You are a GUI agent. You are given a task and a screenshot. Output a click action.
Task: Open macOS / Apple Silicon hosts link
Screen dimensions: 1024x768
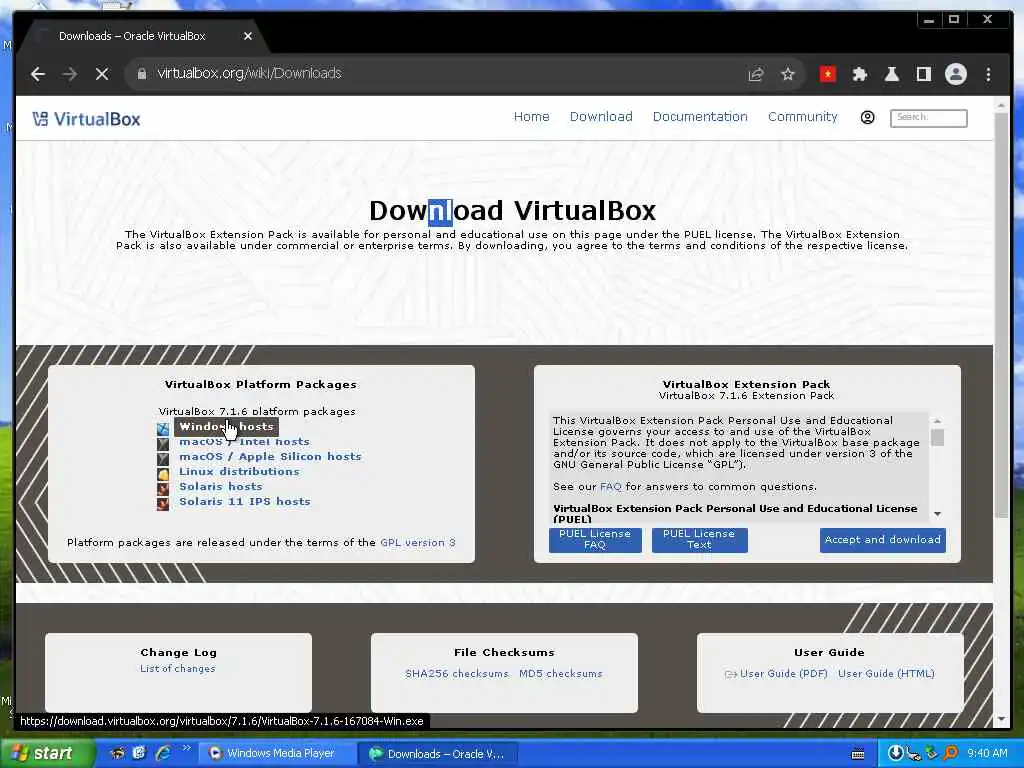270,456
